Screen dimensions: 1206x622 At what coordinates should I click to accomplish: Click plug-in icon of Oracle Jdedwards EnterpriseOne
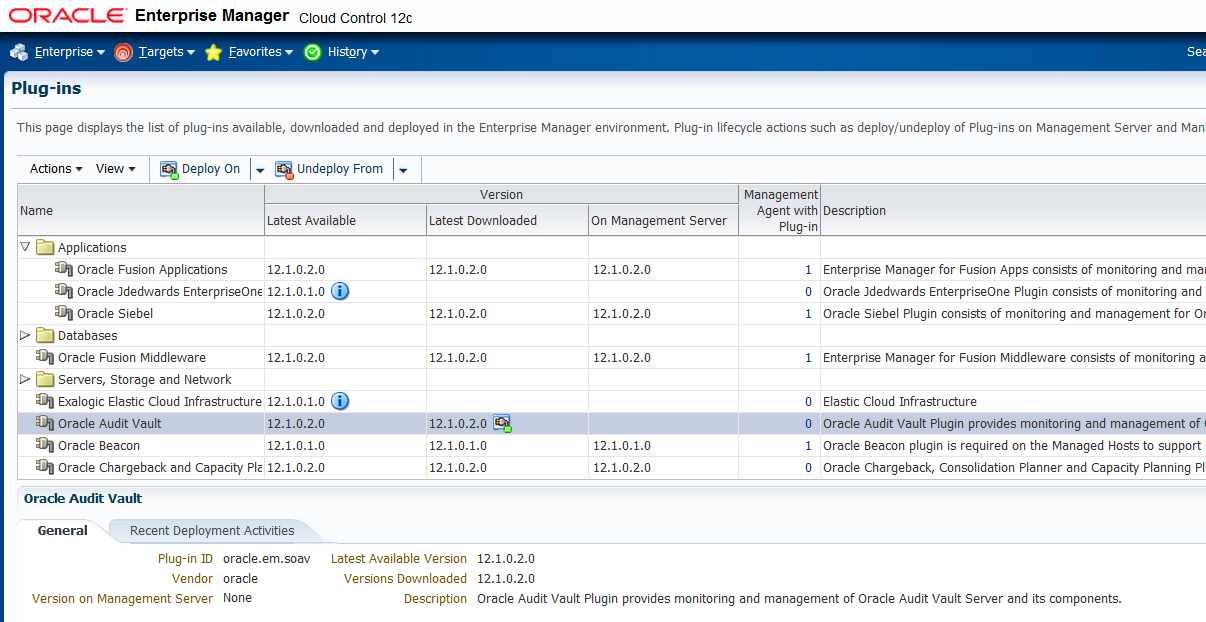coord(64,291)
